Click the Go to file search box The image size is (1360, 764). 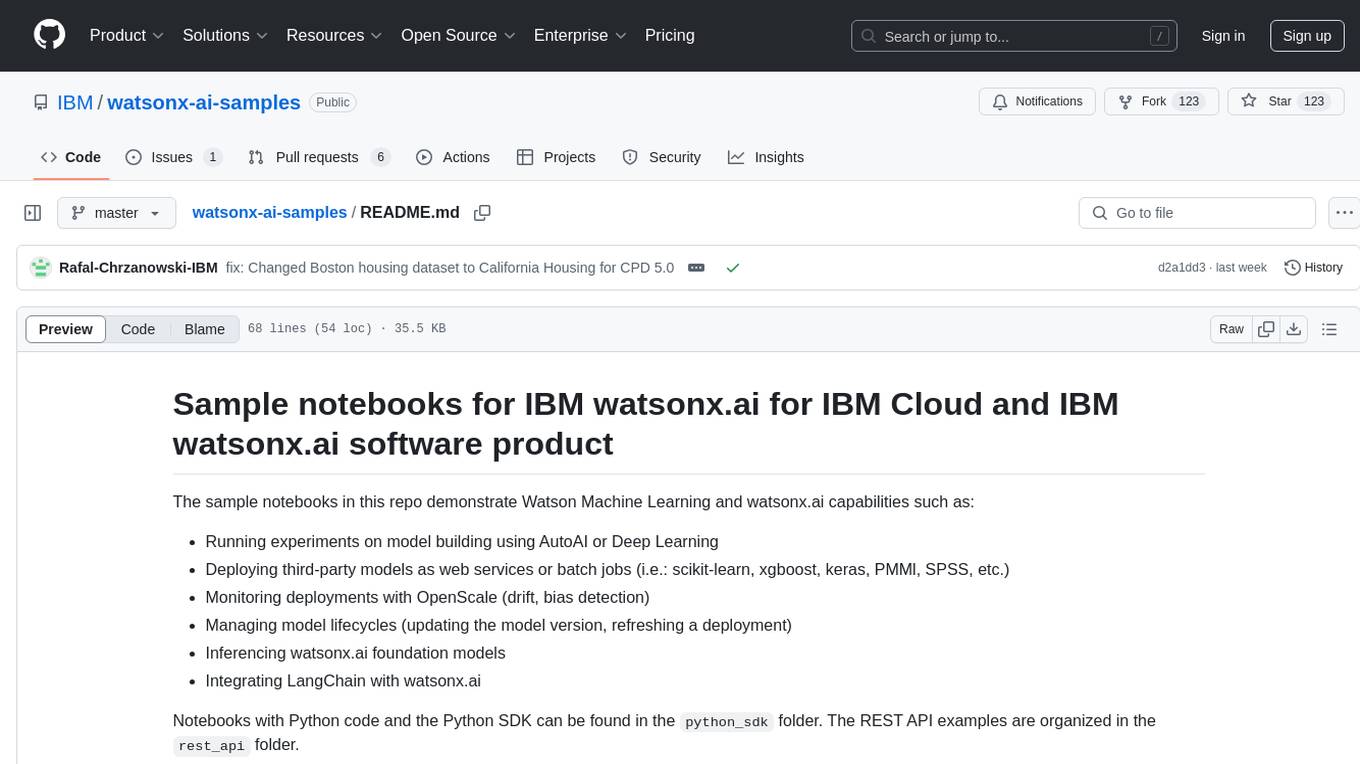[1197, 213]
